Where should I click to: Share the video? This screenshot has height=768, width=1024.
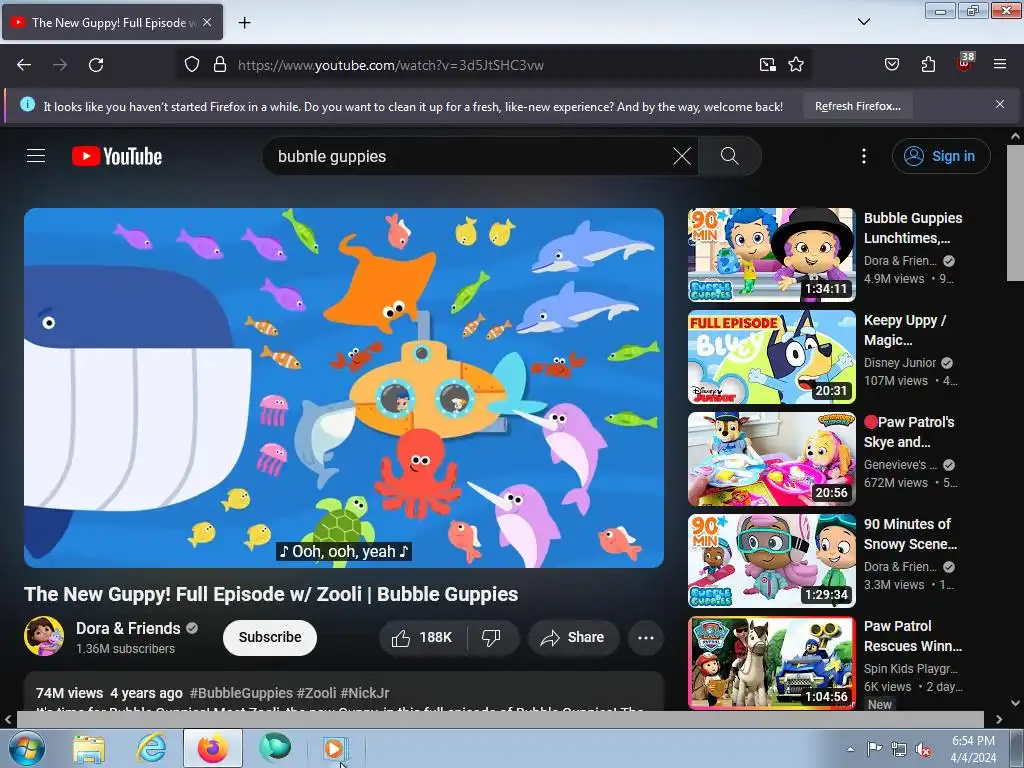[573, 637]
